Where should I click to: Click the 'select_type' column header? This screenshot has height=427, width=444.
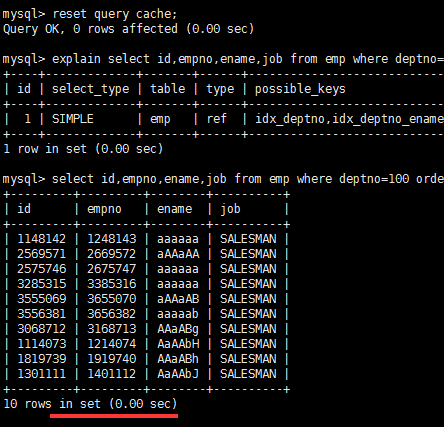[90, 89]
